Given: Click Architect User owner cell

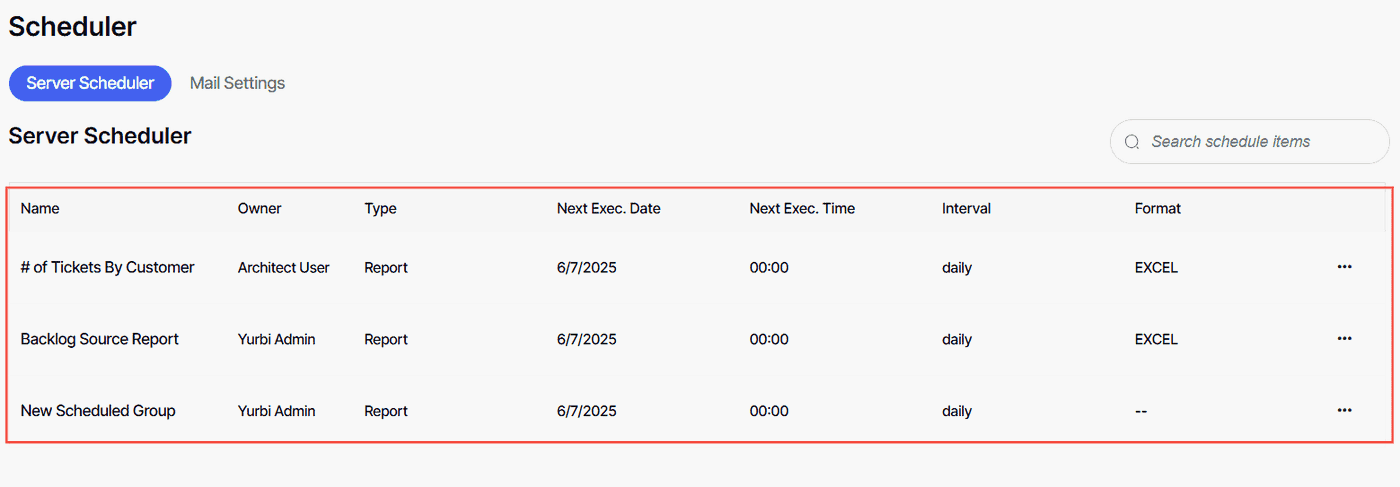Looking at the screenshot, I should (284, 267).
